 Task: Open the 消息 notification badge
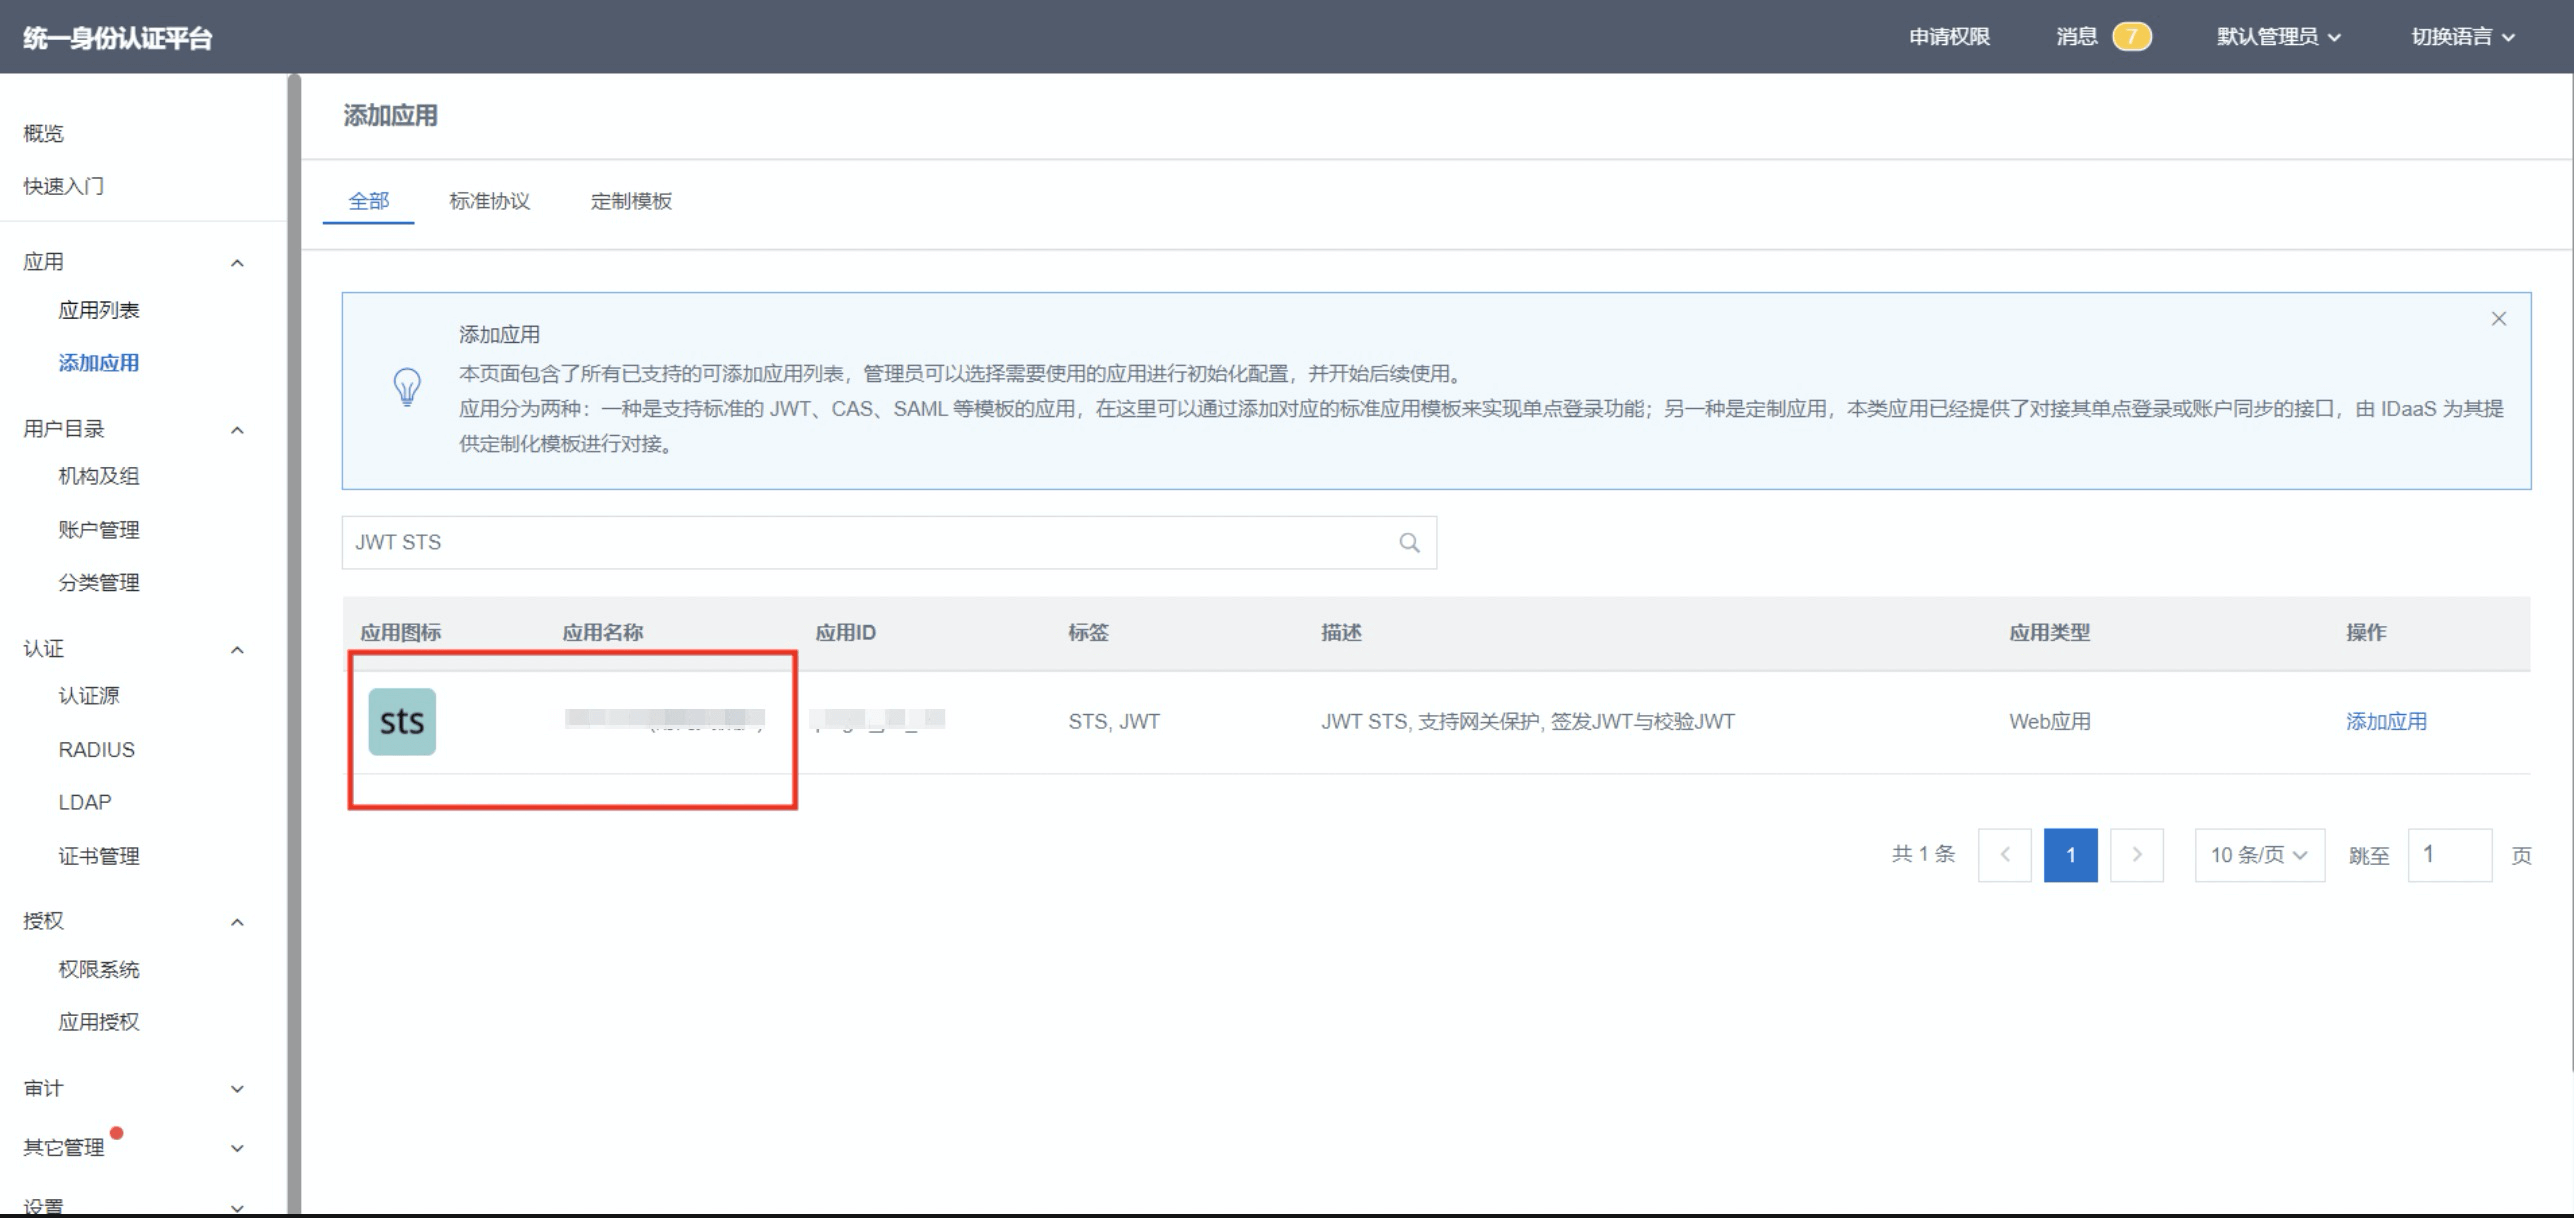[x=2130, y=37]
